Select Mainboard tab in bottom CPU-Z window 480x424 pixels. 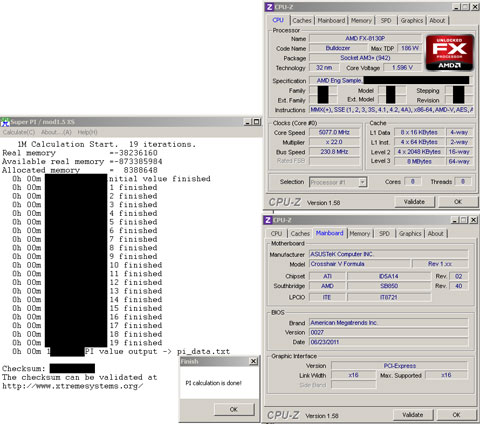pyautogui.click(x=330, y=233)
